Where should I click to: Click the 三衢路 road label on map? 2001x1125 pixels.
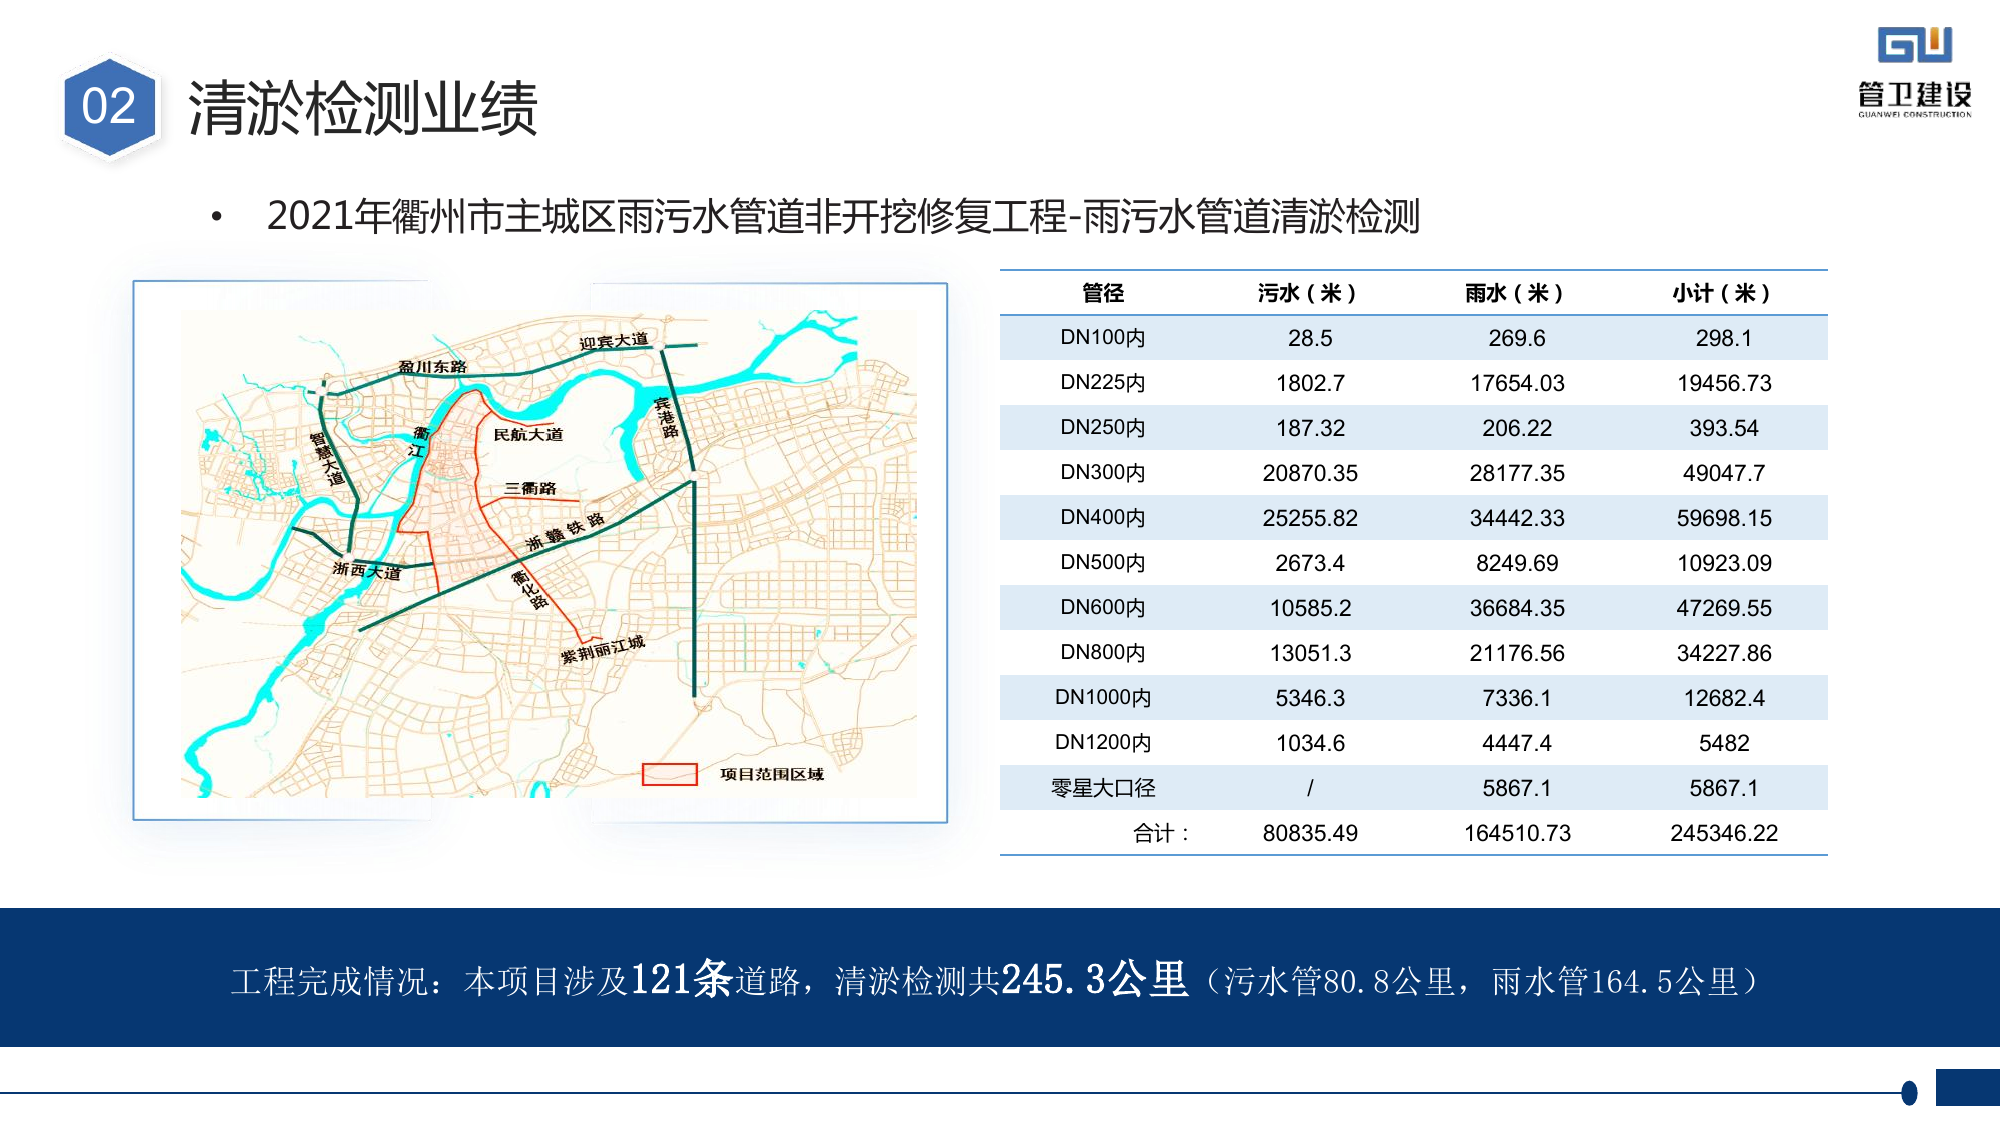point(530,489)
